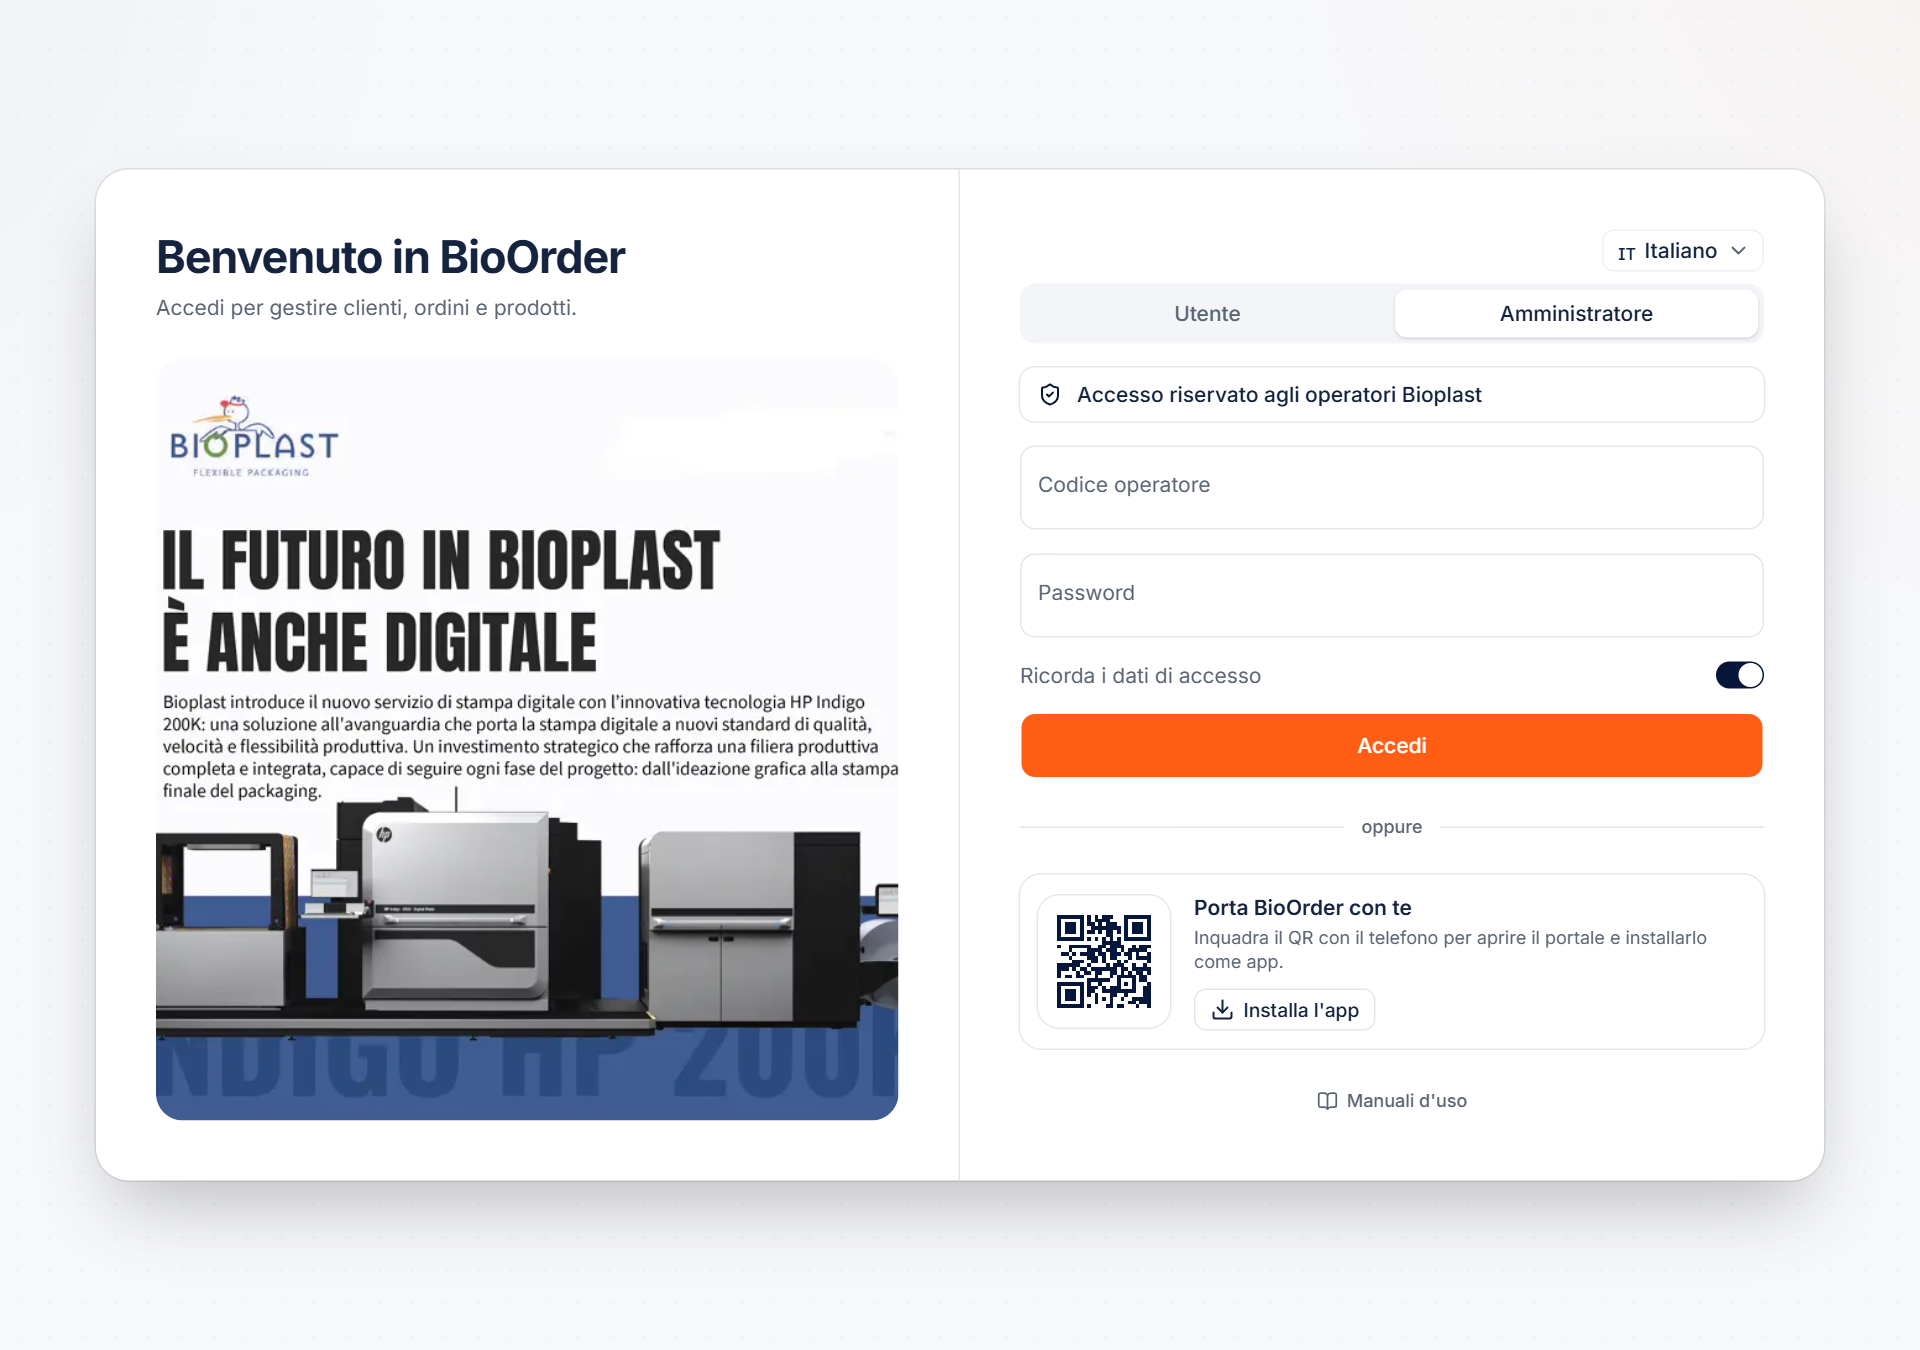
Task: Click the HP Indigo printer promo image
Action: pos(527,739)
